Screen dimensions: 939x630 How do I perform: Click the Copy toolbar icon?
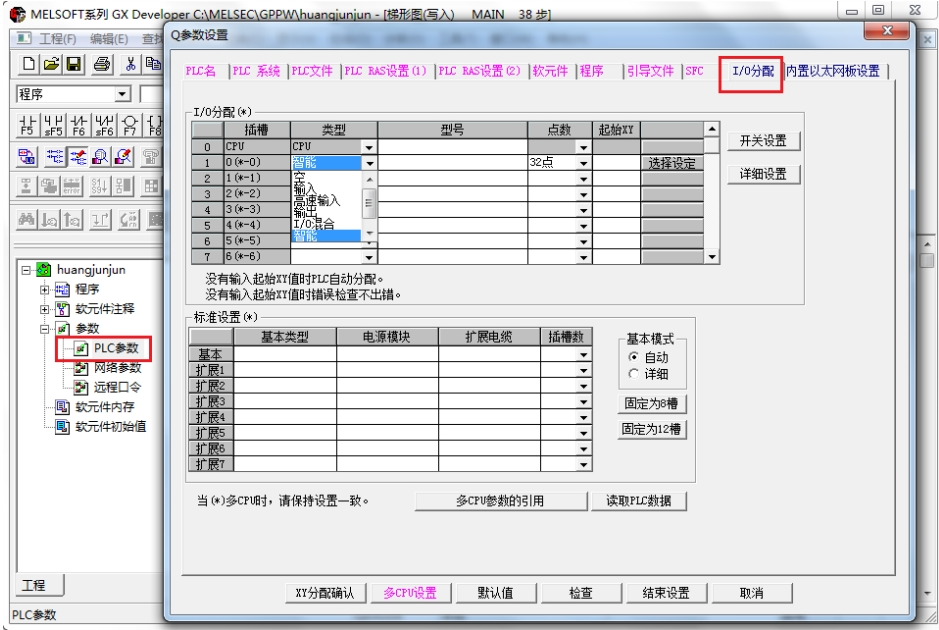(x=153, y=64)
